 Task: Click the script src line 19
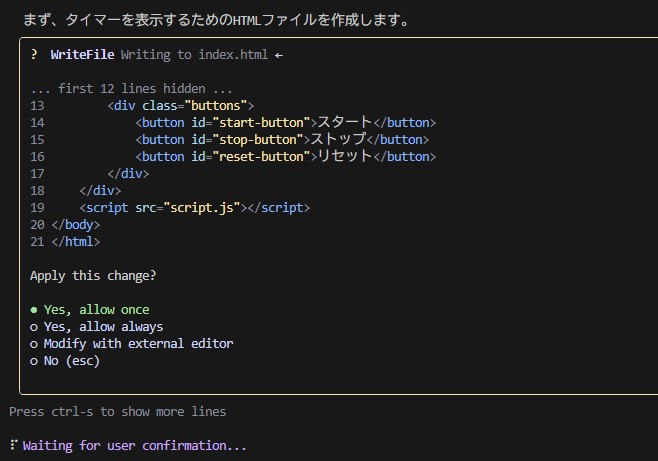[170, 208]
